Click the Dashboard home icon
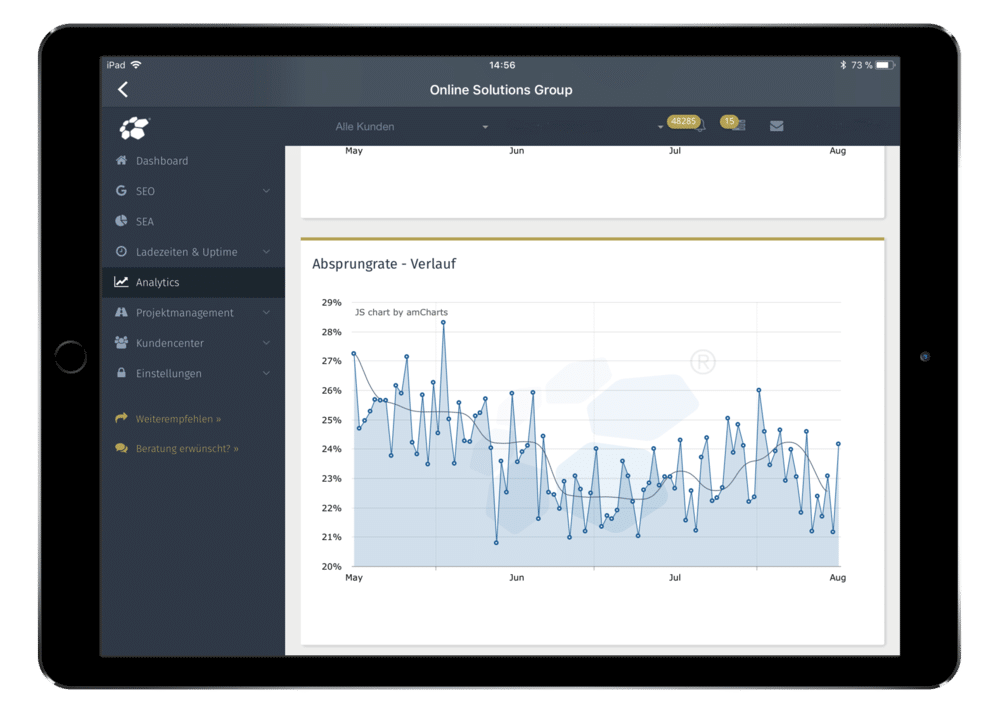 point(121,161)
